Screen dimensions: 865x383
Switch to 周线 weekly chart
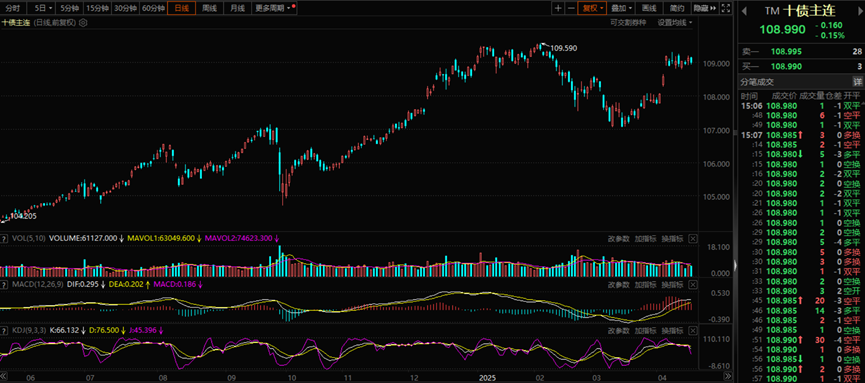[x=209, y=8]
